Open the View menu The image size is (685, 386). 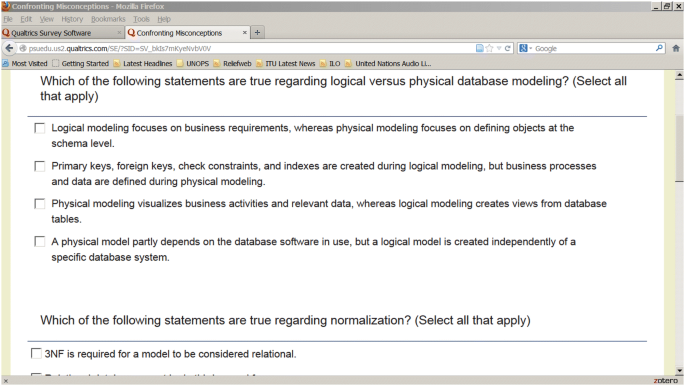pos(47,19)
